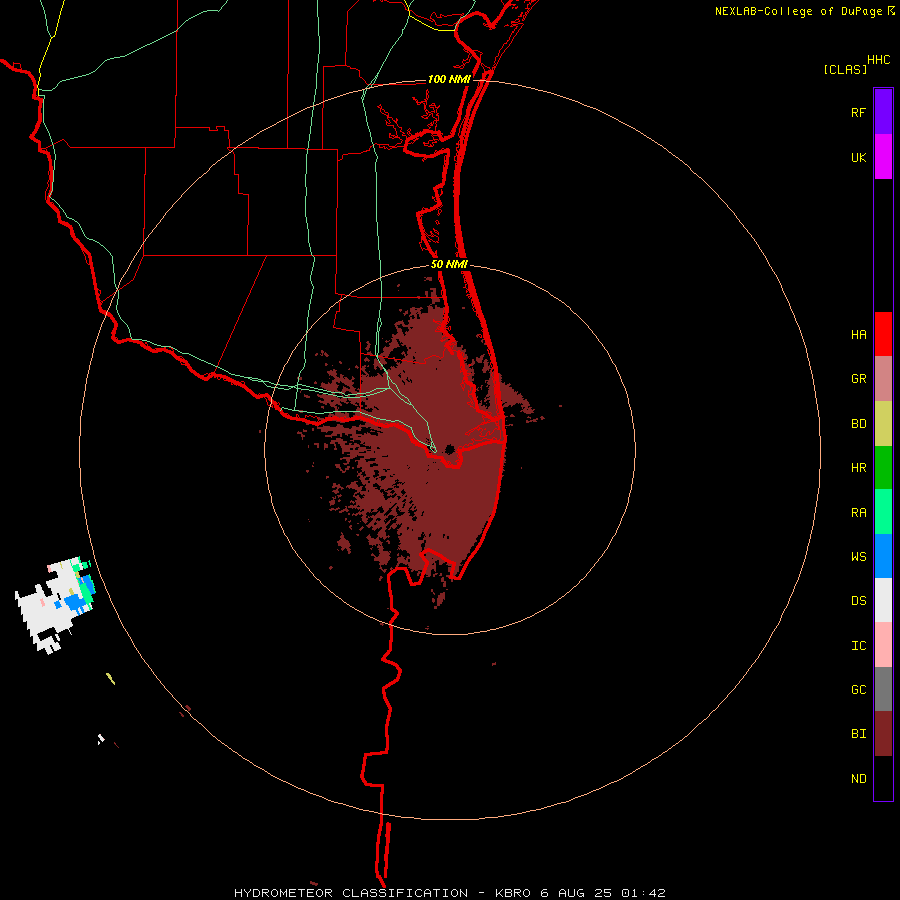Click the GC gray legend color swatch
The width and height of the screenshot is (900, 900).
click(883, 689)
